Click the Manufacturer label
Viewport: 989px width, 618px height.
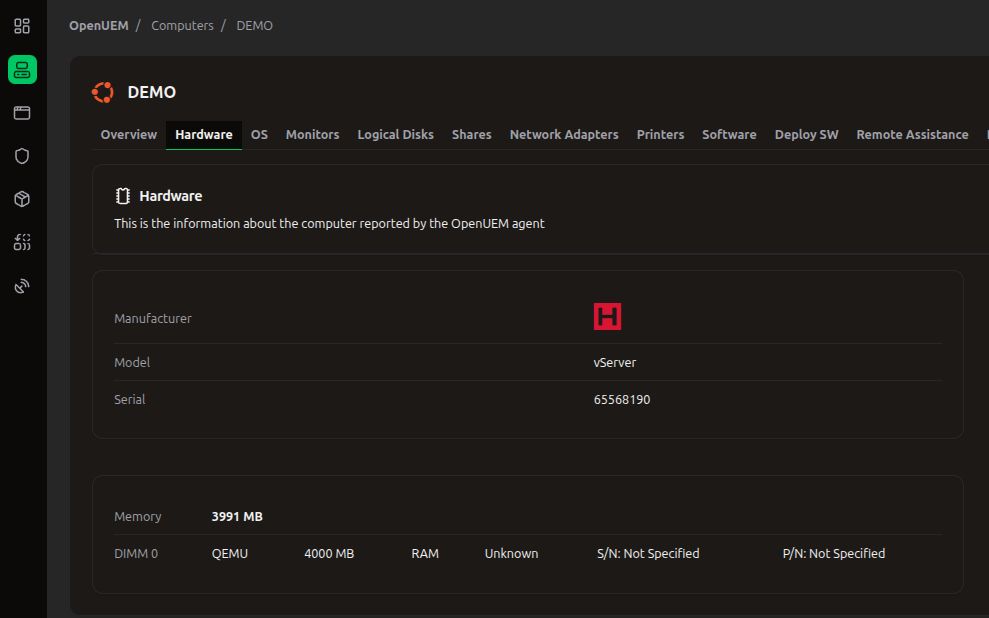(x=153, y=318)
